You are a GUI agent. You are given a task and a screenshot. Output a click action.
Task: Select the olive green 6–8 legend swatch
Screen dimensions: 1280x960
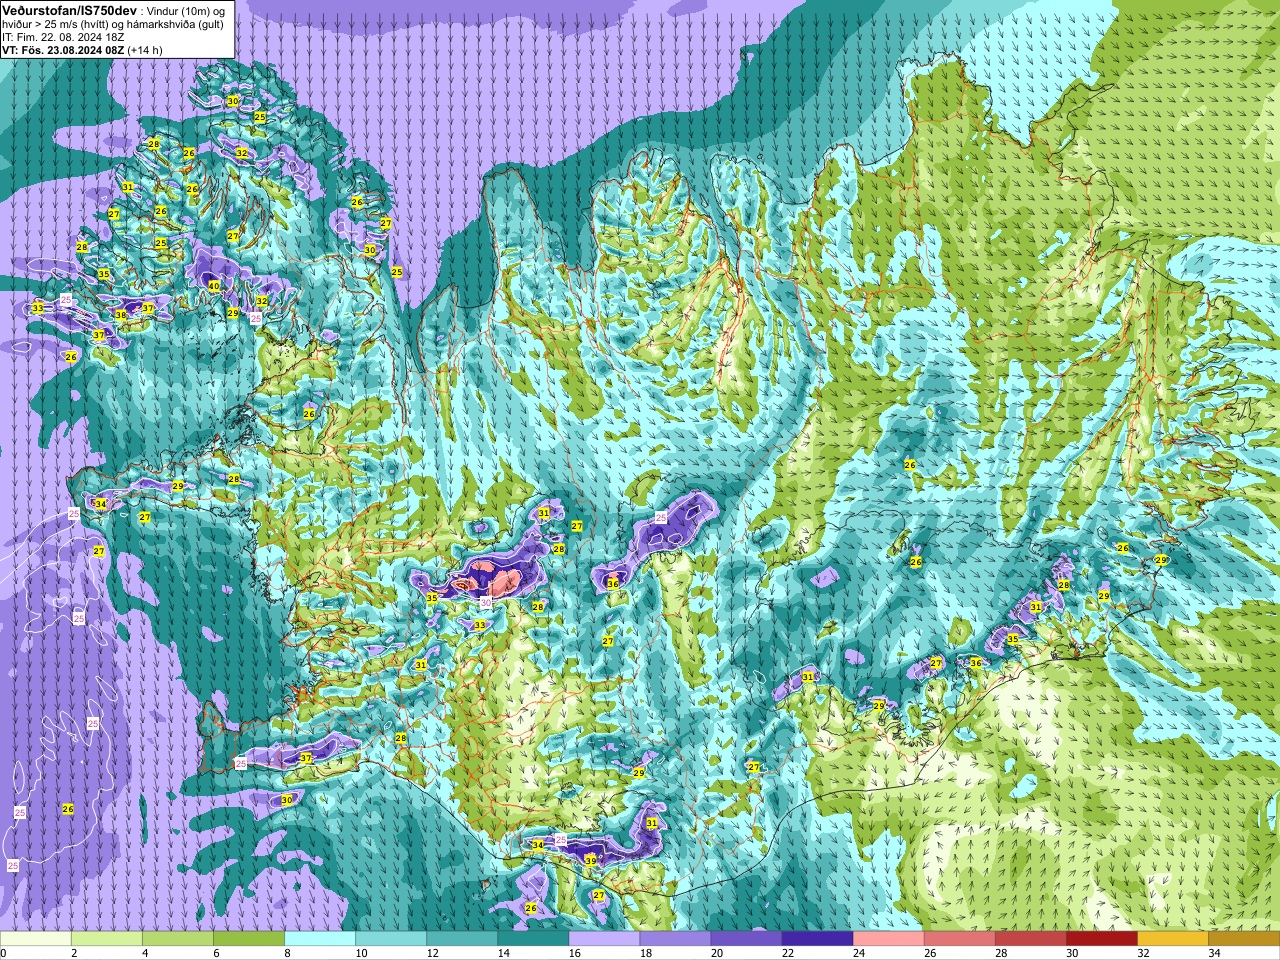(x=249, y=939)
